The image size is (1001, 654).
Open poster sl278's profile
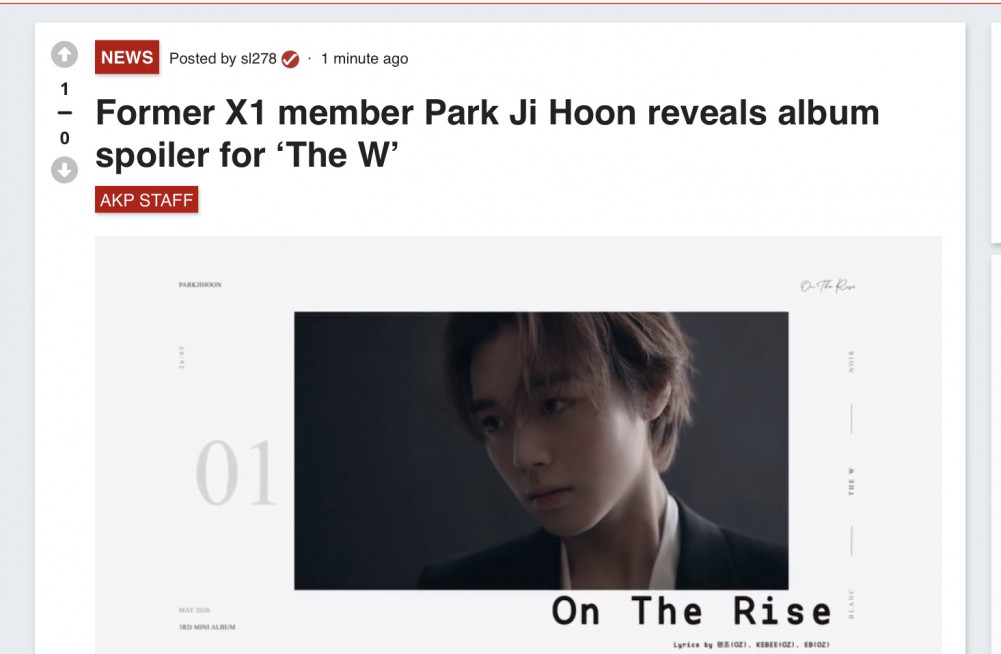(259, 59)
